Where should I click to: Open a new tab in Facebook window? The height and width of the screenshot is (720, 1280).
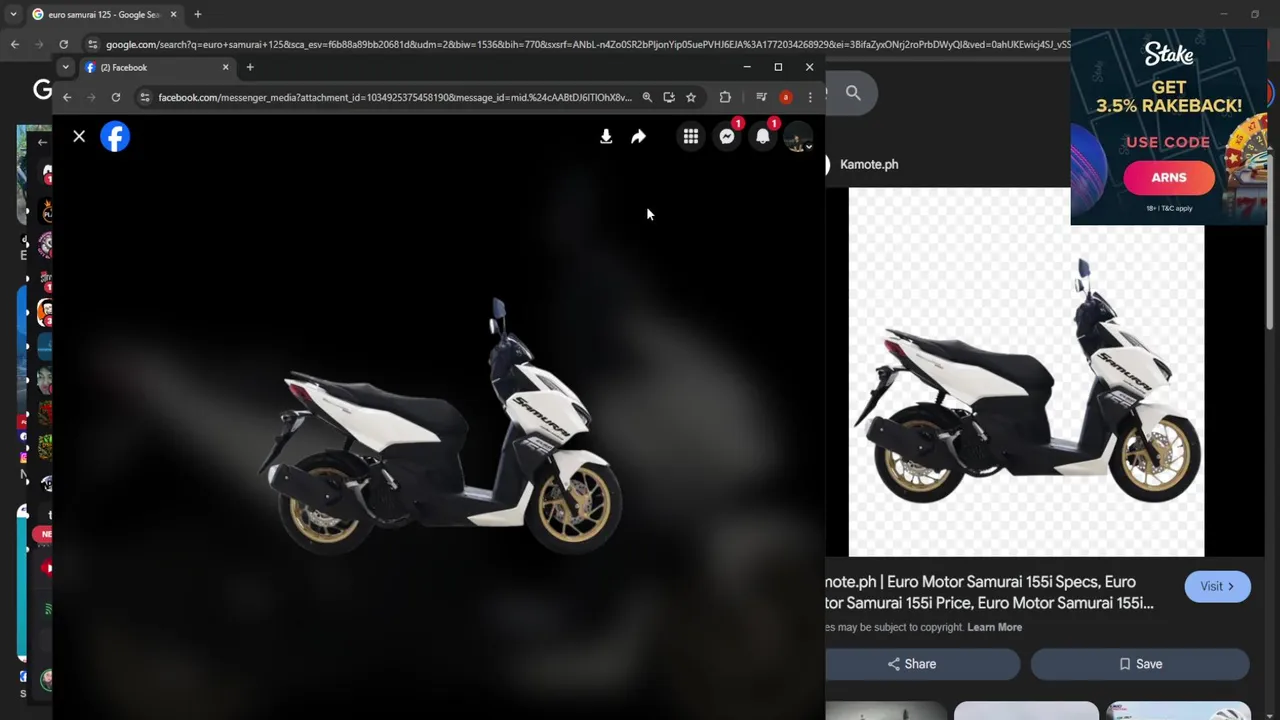tap(250, 67)
